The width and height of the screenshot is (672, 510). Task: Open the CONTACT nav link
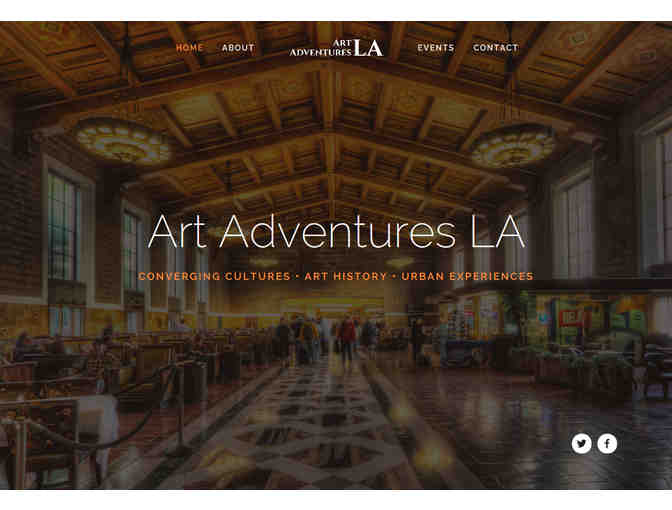495,48
